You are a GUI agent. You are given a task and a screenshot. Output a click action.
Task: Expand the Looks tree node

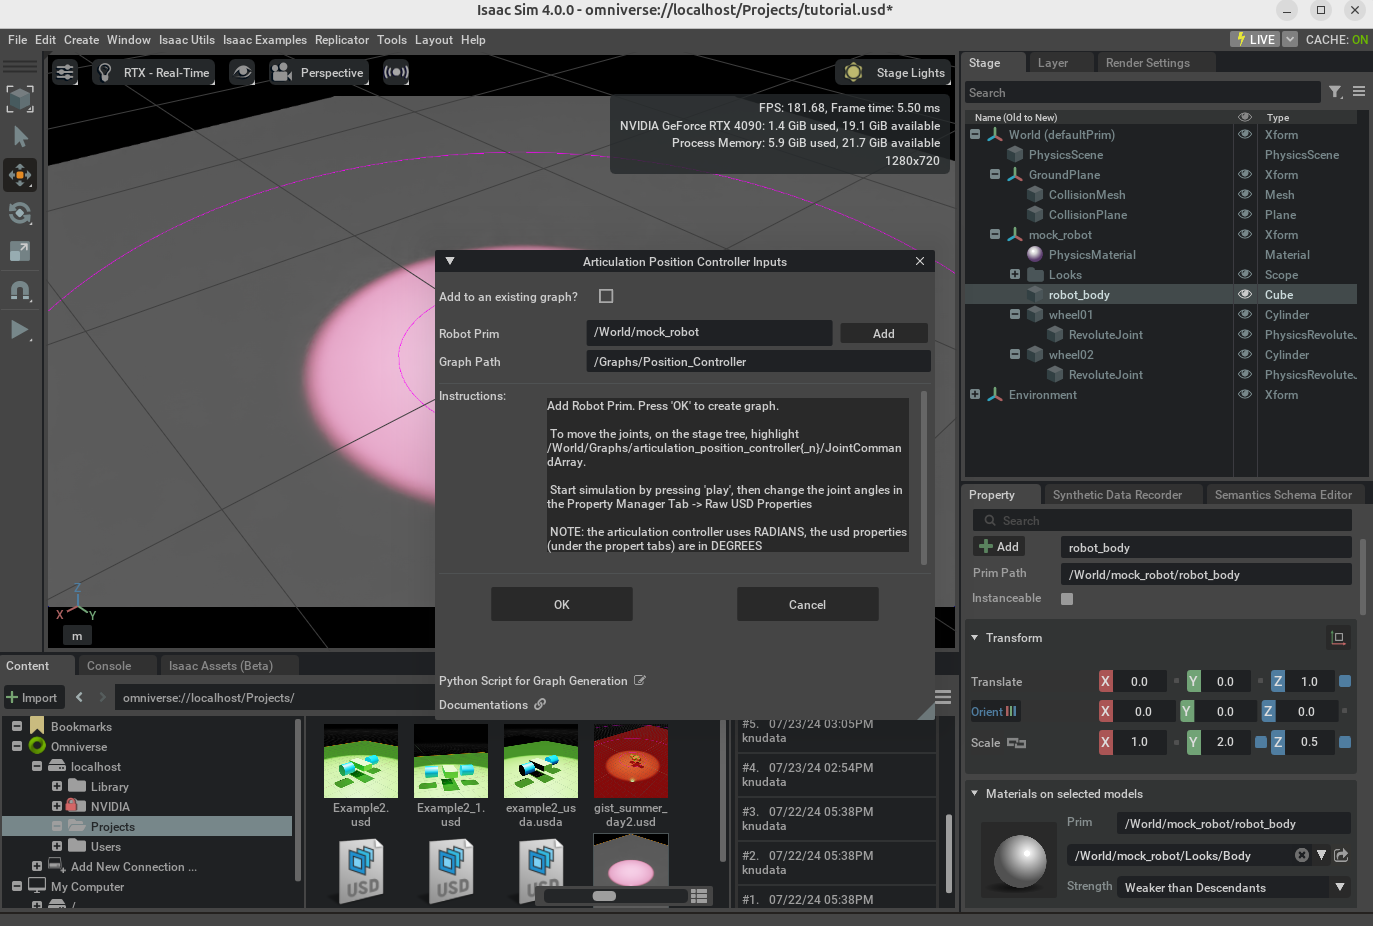point(1015,274)
